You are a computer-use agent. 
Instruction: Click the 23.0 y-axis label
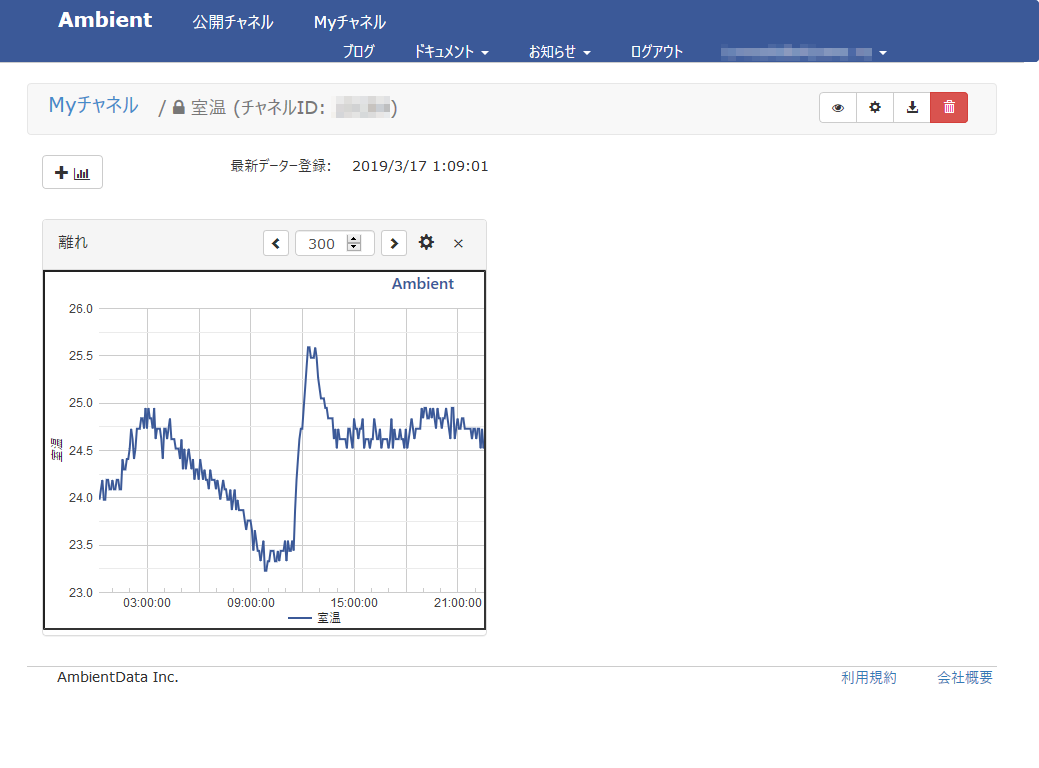(81, 592)
